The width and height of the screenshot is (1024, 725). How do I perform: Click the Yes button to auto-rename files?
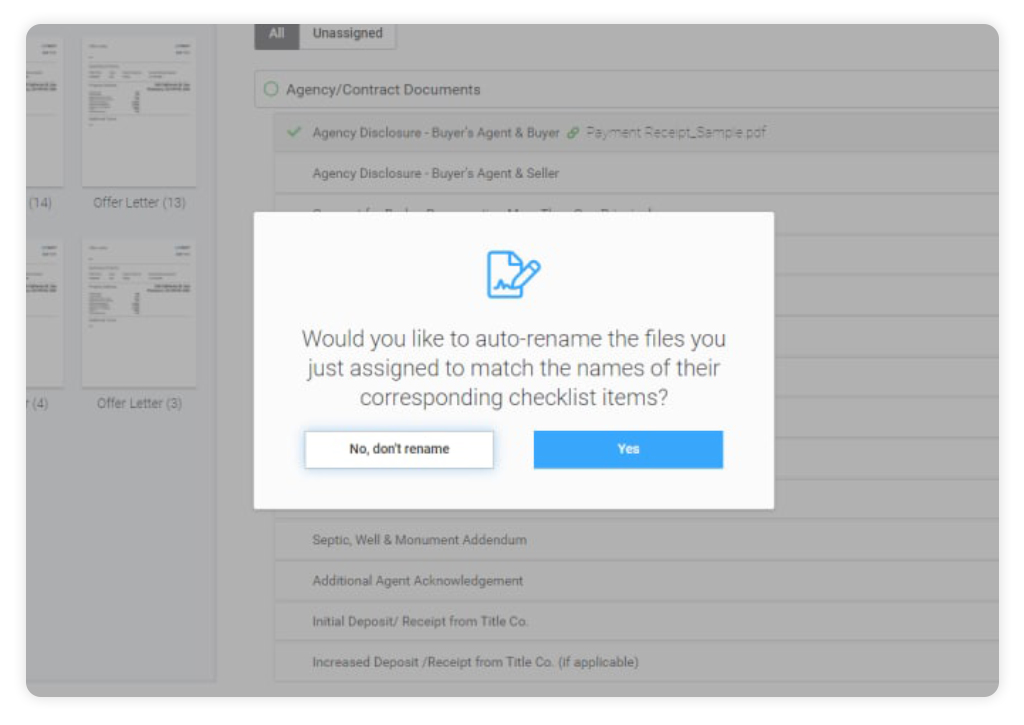[627, 449]
